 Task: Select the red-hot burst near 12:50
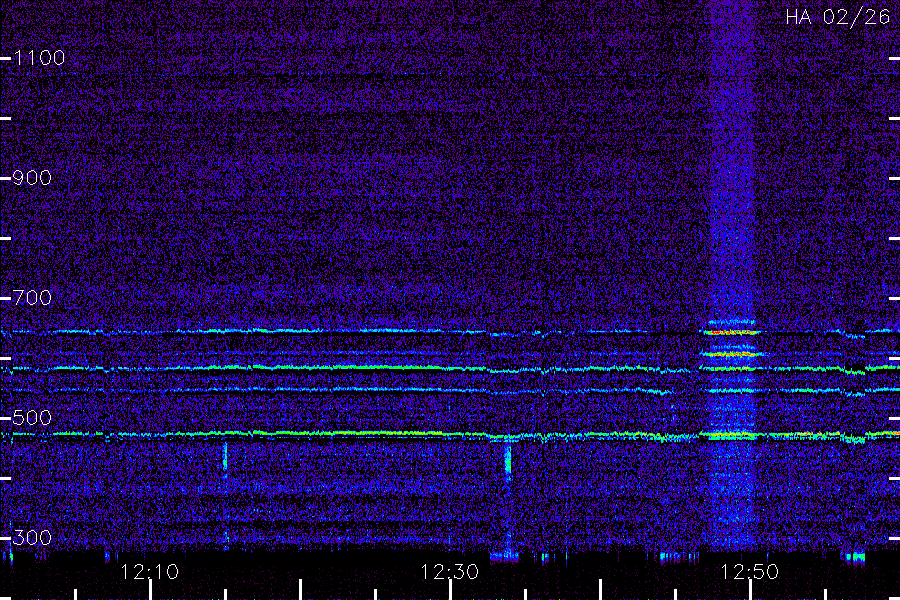[730, 332]
